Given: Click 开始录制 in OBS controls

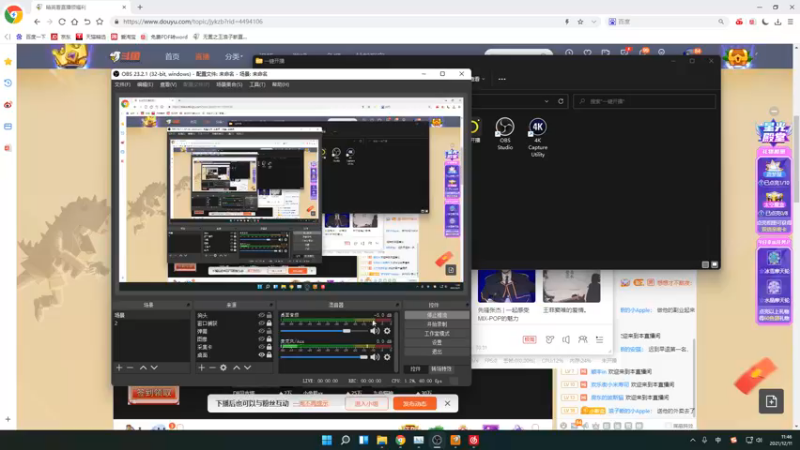Looking at the screenshot, I should (437, 324).
